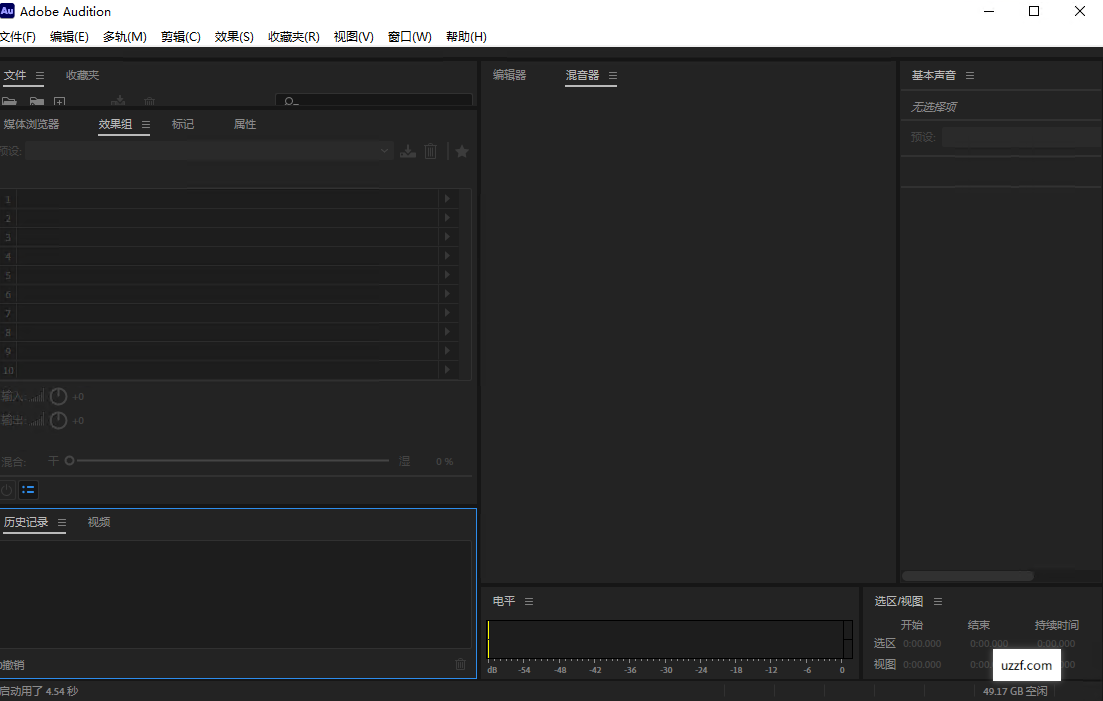Open the 选区/视图 panel menu
1103x701 pixels.
point(937,601)
